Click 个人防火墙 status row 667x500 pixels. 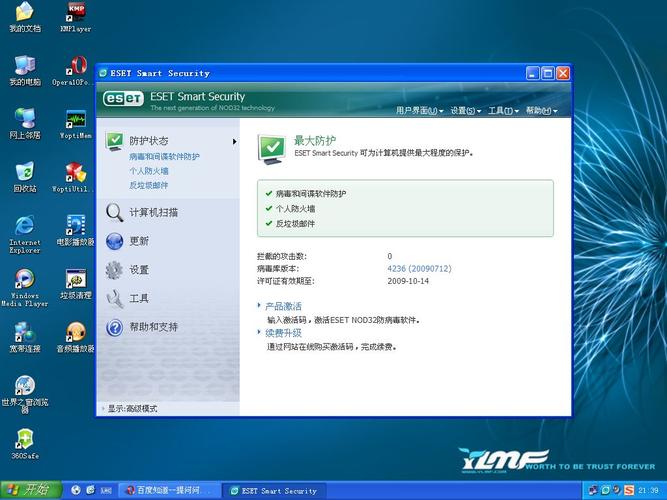pos(291,209)
